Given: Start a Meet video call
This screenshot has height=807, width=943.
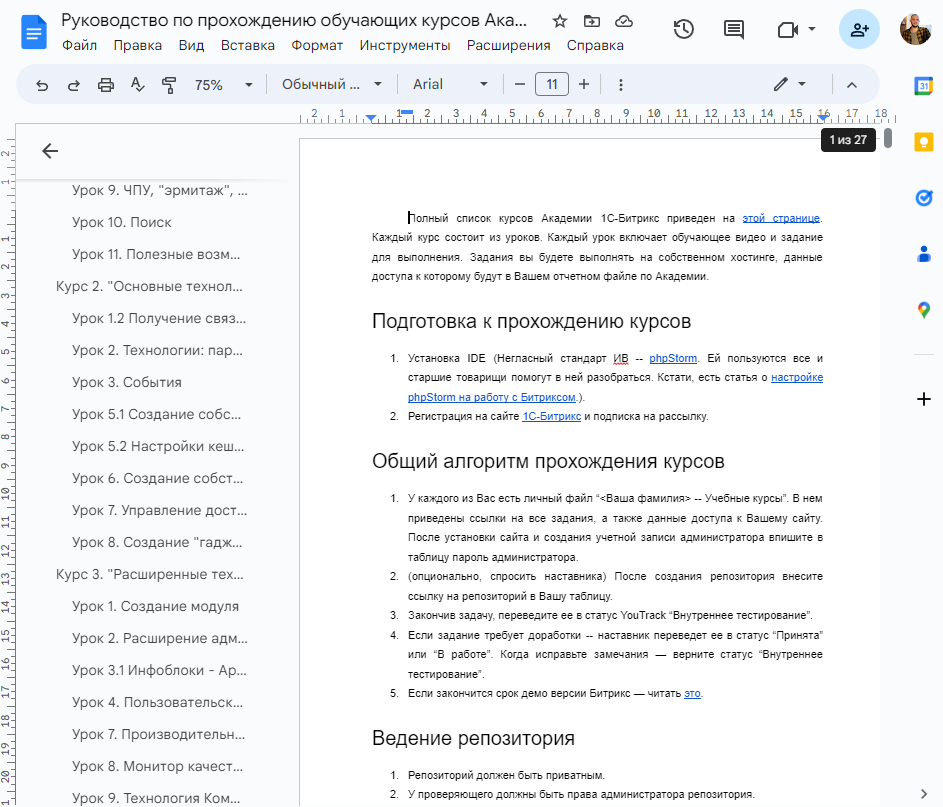Looking at the screenshot, I should tap(787, 29).
